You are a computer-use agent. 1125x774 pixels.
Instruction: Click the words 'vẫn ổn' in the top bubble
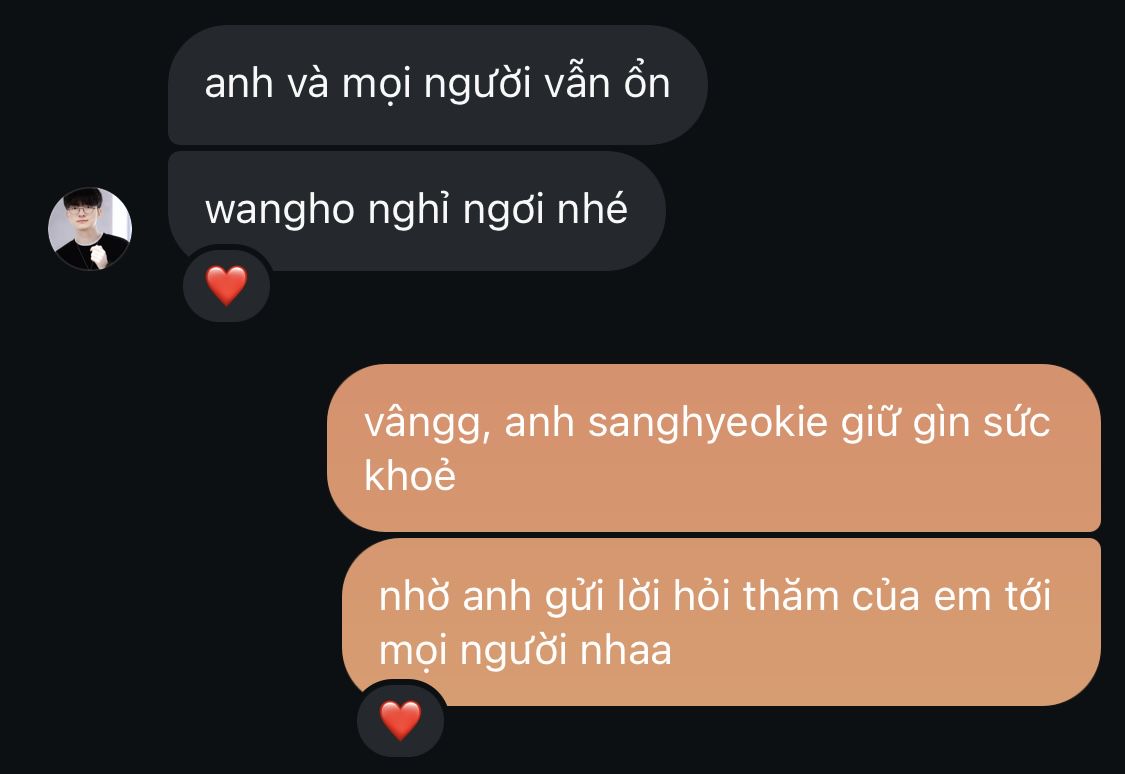(607, 82)
